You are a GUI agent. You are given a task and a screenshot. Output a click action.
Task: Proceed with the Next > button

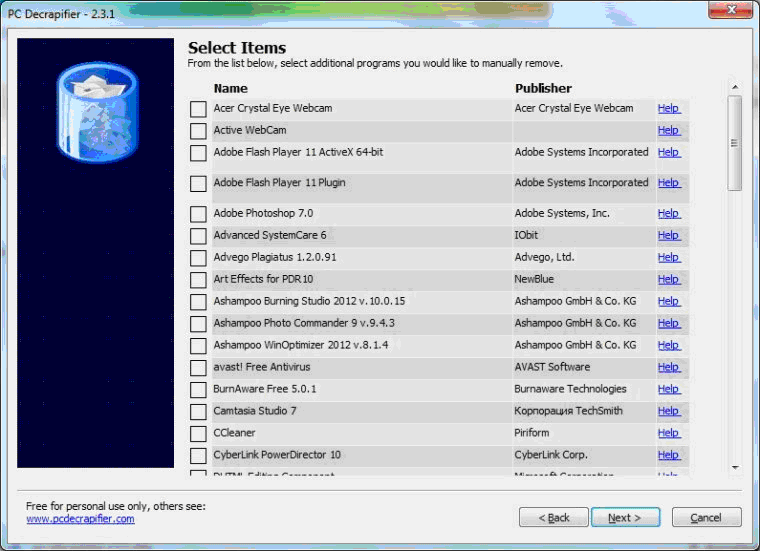(625, 518)
